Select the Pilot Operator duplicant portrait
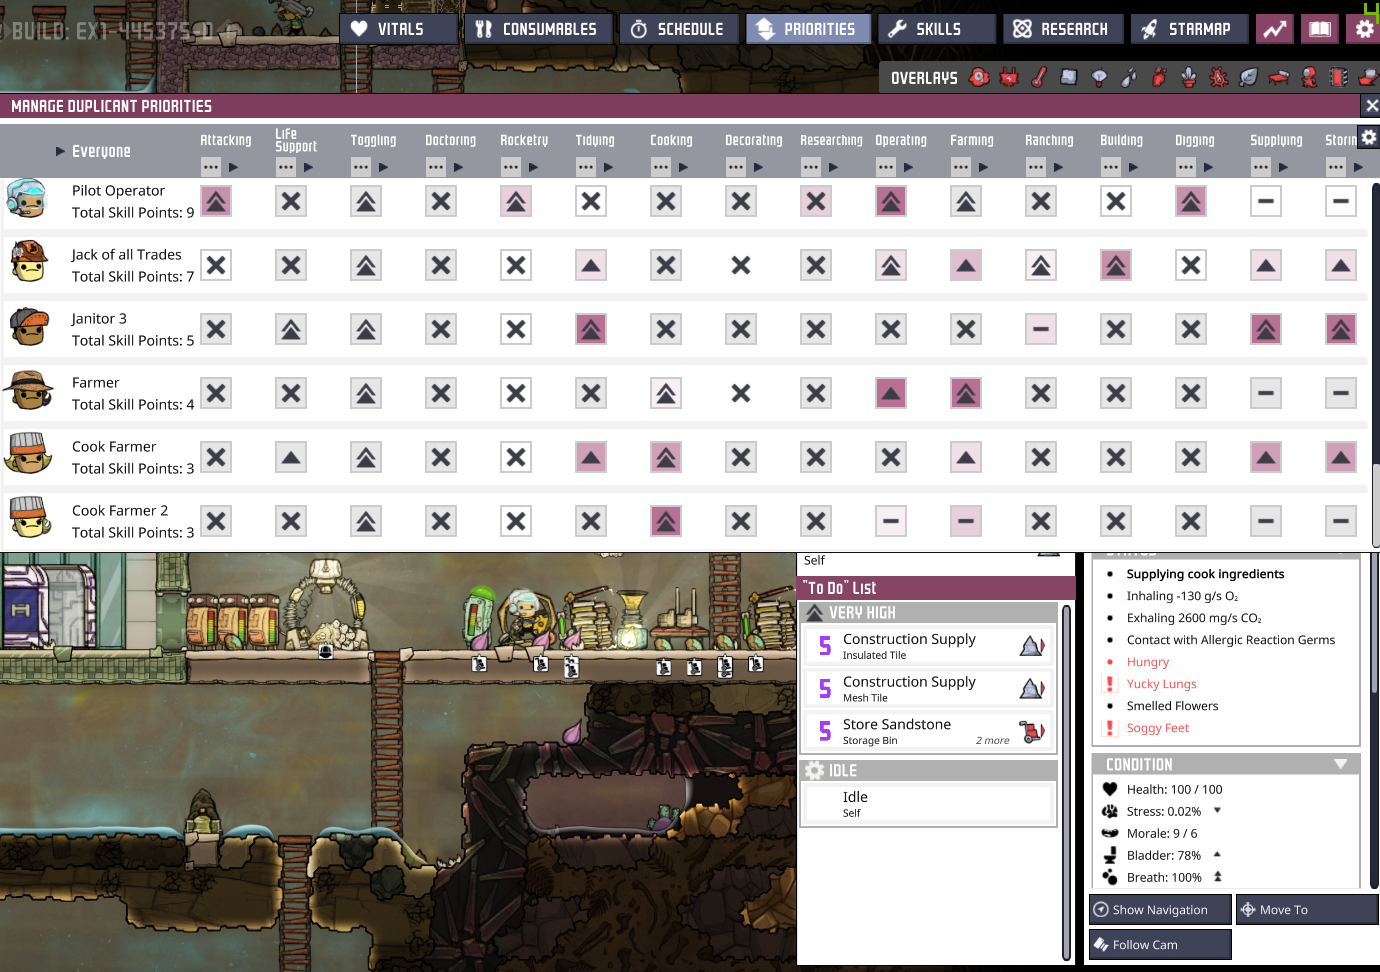The width and height of the screenshot is (1380, 972). (x=27, y=200)
